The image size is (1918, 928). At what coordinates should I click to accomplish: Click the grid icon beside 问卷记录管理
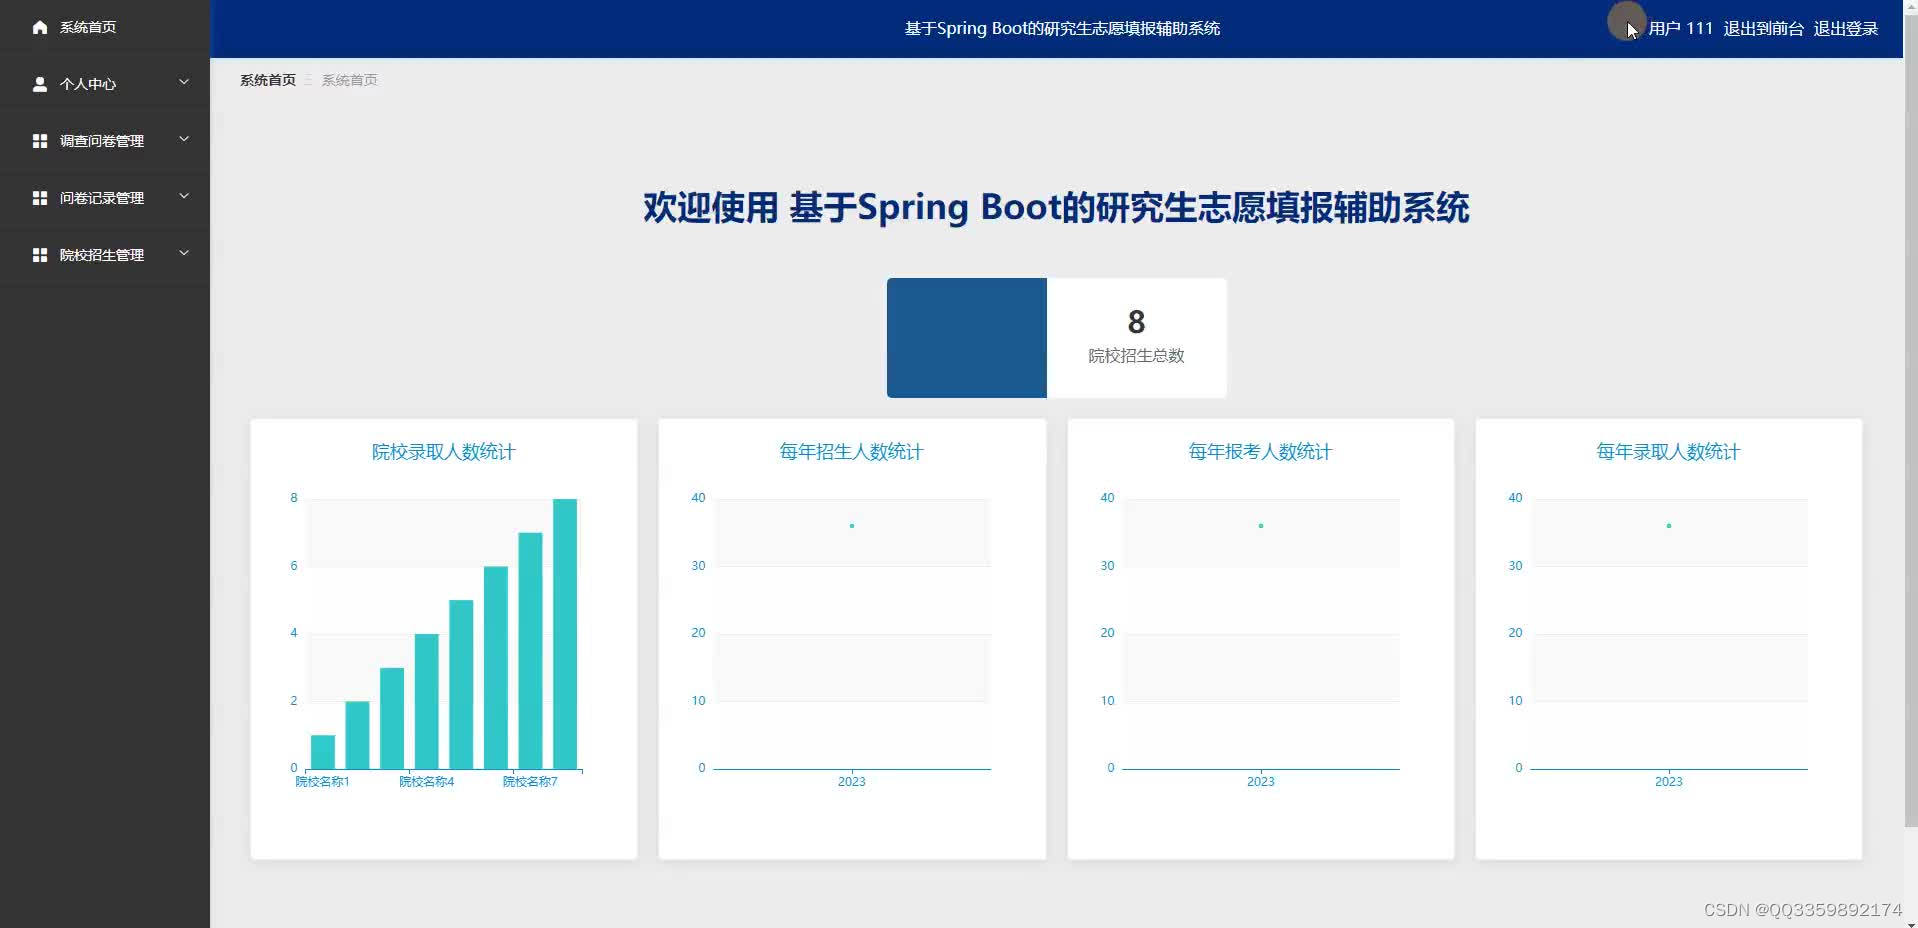40,198
